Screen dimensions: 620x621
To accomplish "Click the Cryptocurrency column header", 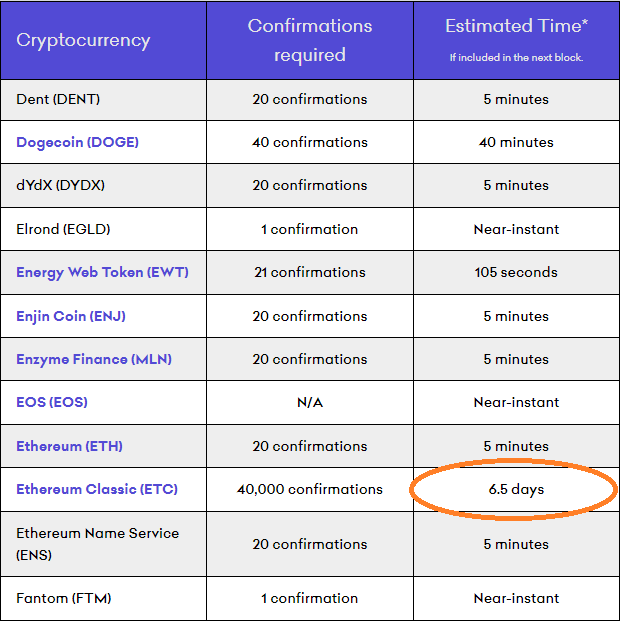I will coord(83,40).
